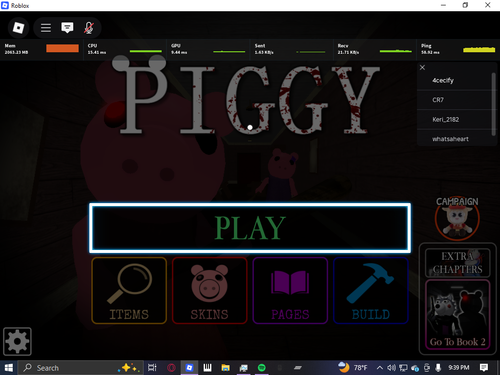Select player whatsaheart in the list
Viewport: 500px width, 375px height.
454,139
